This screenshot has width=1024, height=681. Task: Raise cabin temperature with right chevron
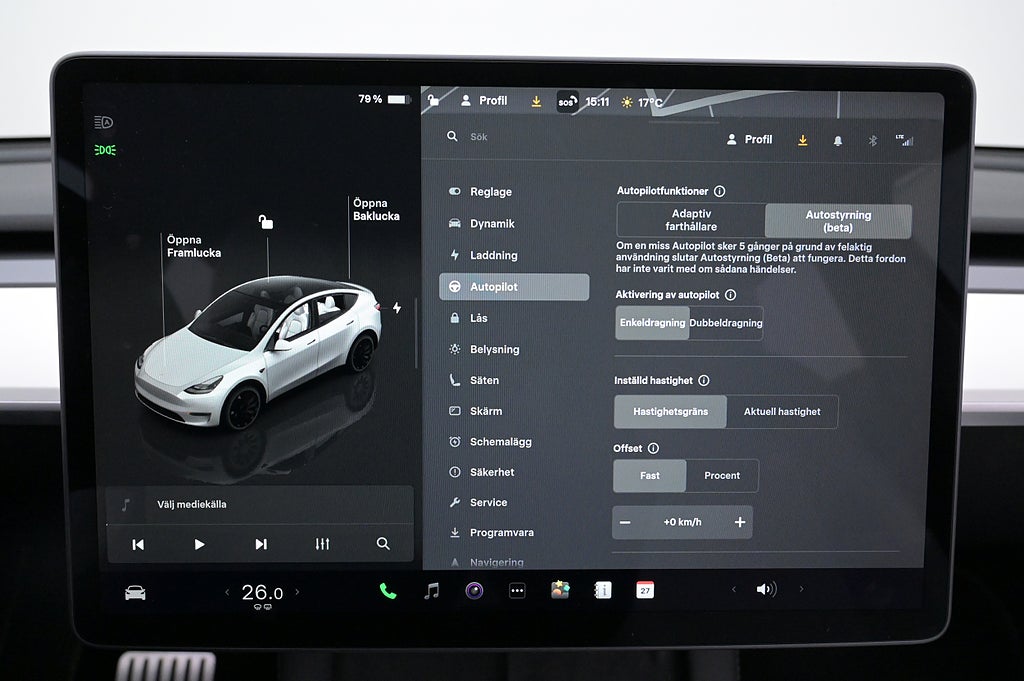(x=297, y=592)
